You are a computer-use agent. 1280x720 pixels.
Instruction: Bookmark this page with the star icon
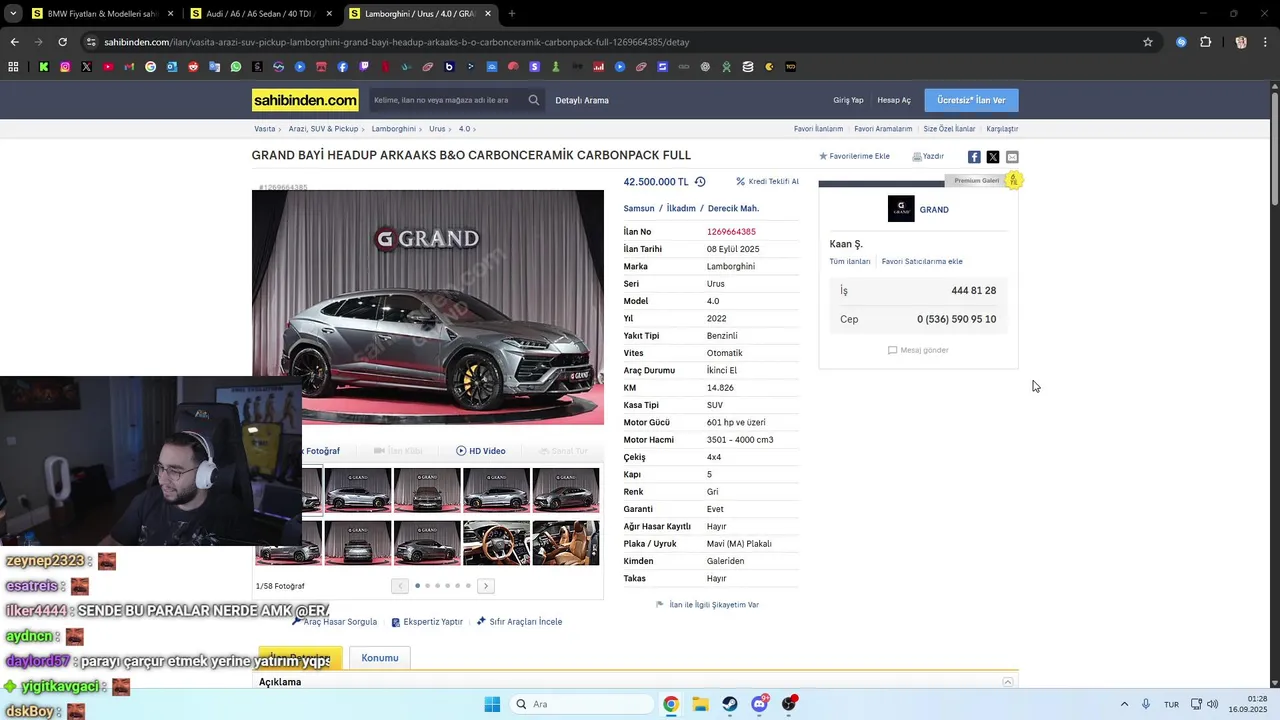pyautogui.click(x=1148, y=42)
